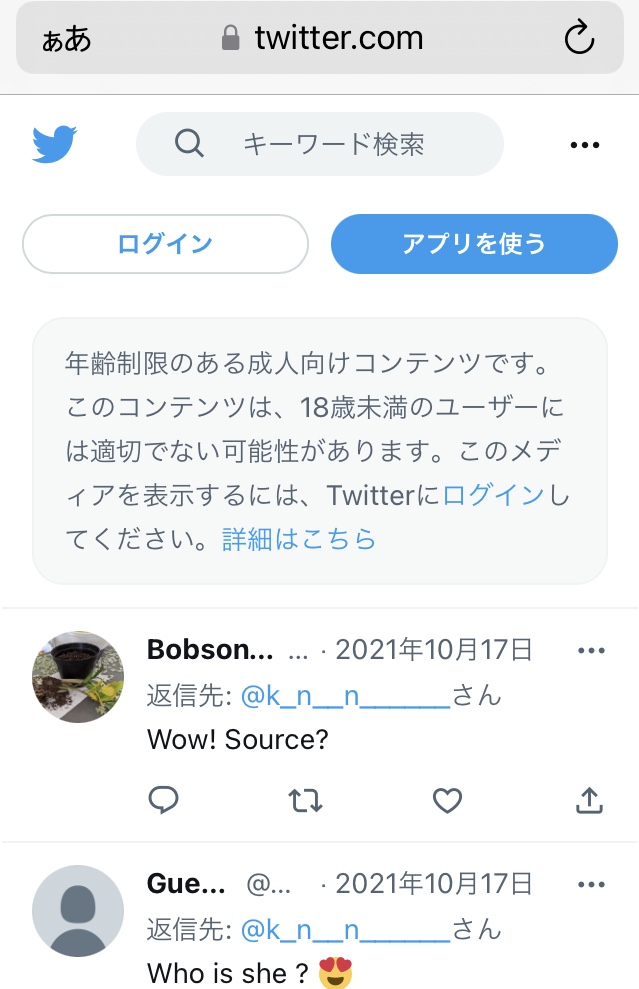Like Bobson's tweet using the heart icon

(447, 800)
